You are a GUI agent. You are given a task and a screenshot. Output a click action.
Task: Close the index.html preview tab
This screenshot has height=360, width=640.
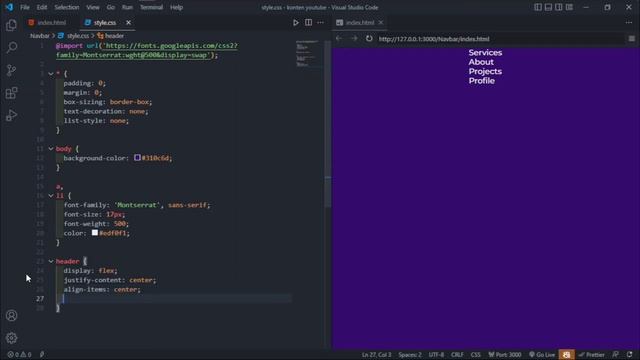point(381,22)
